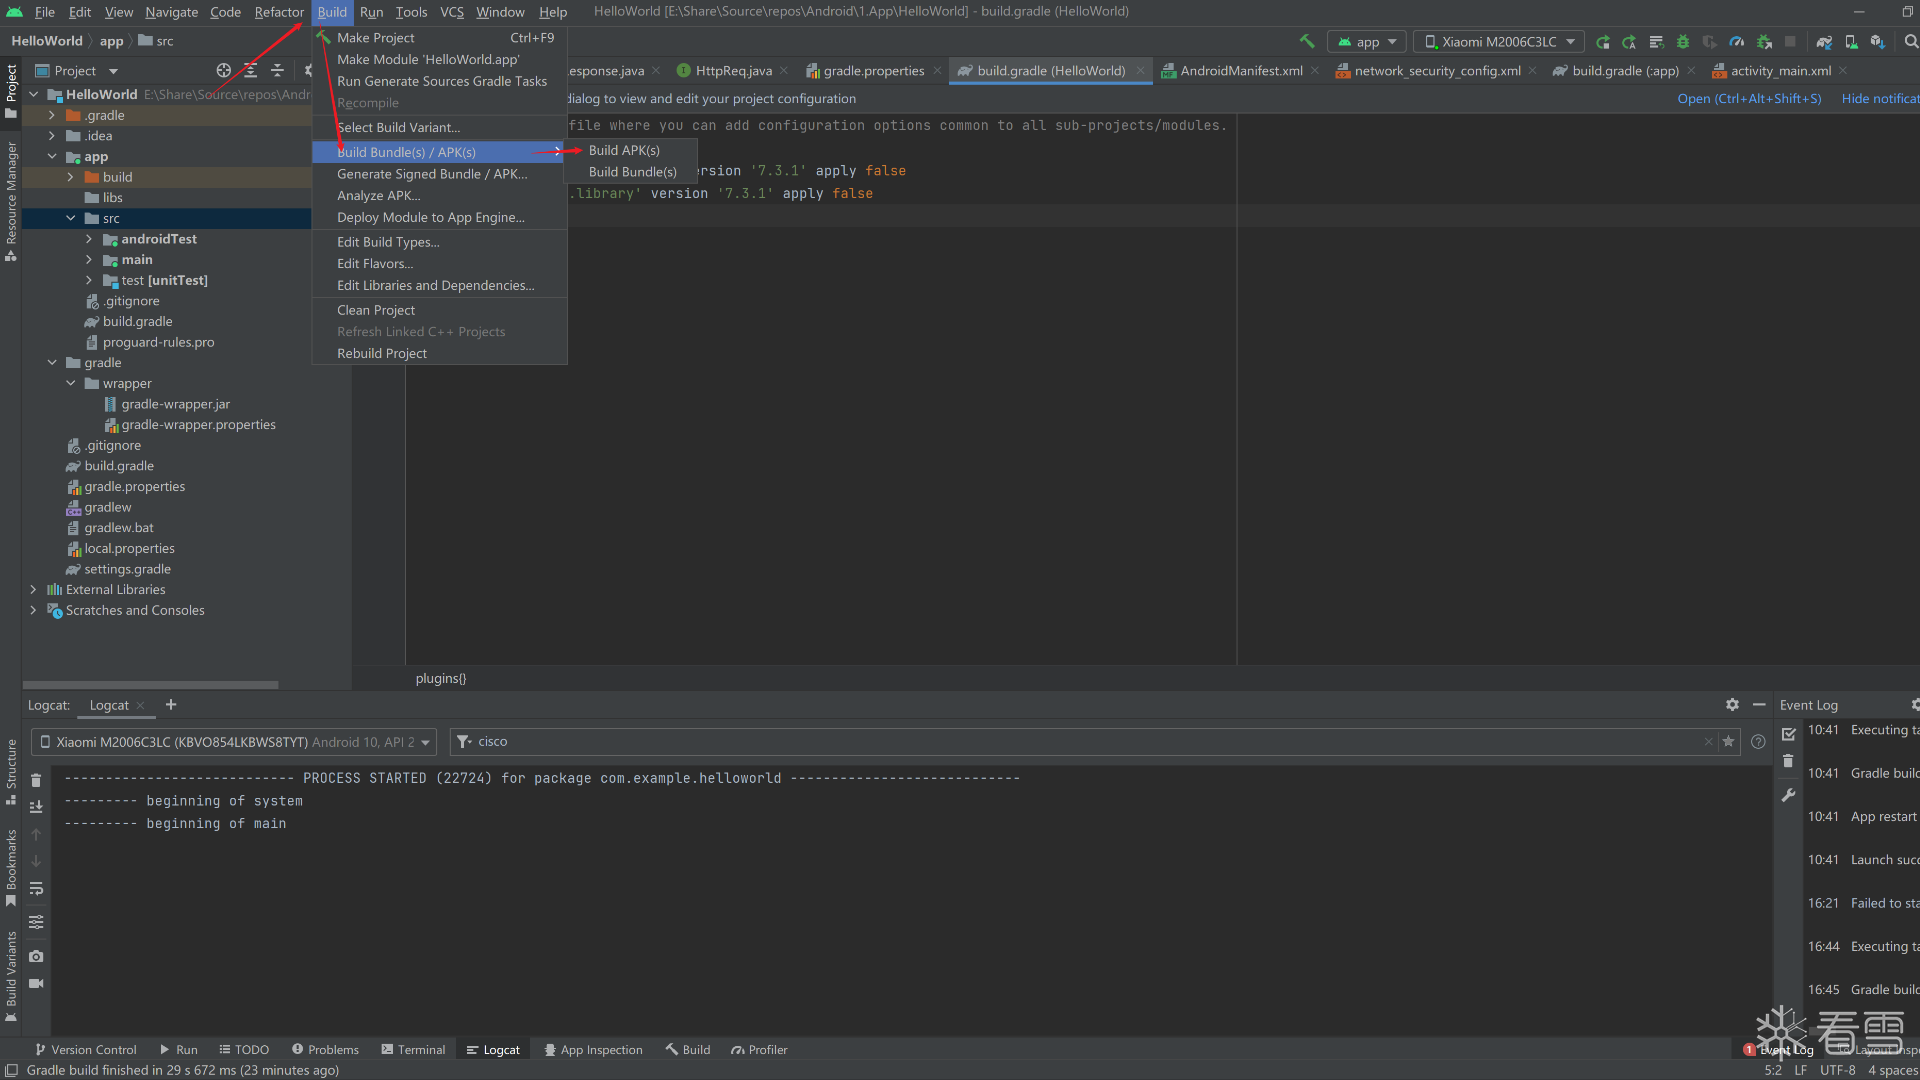Toggle scroll to end in logcat
The width and height of the screenshot is (1920, 1080).
(36, 807)
